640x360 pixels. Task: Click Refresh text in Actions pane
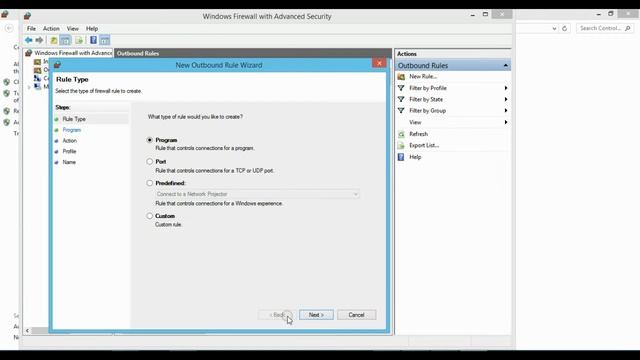(418, 134)
